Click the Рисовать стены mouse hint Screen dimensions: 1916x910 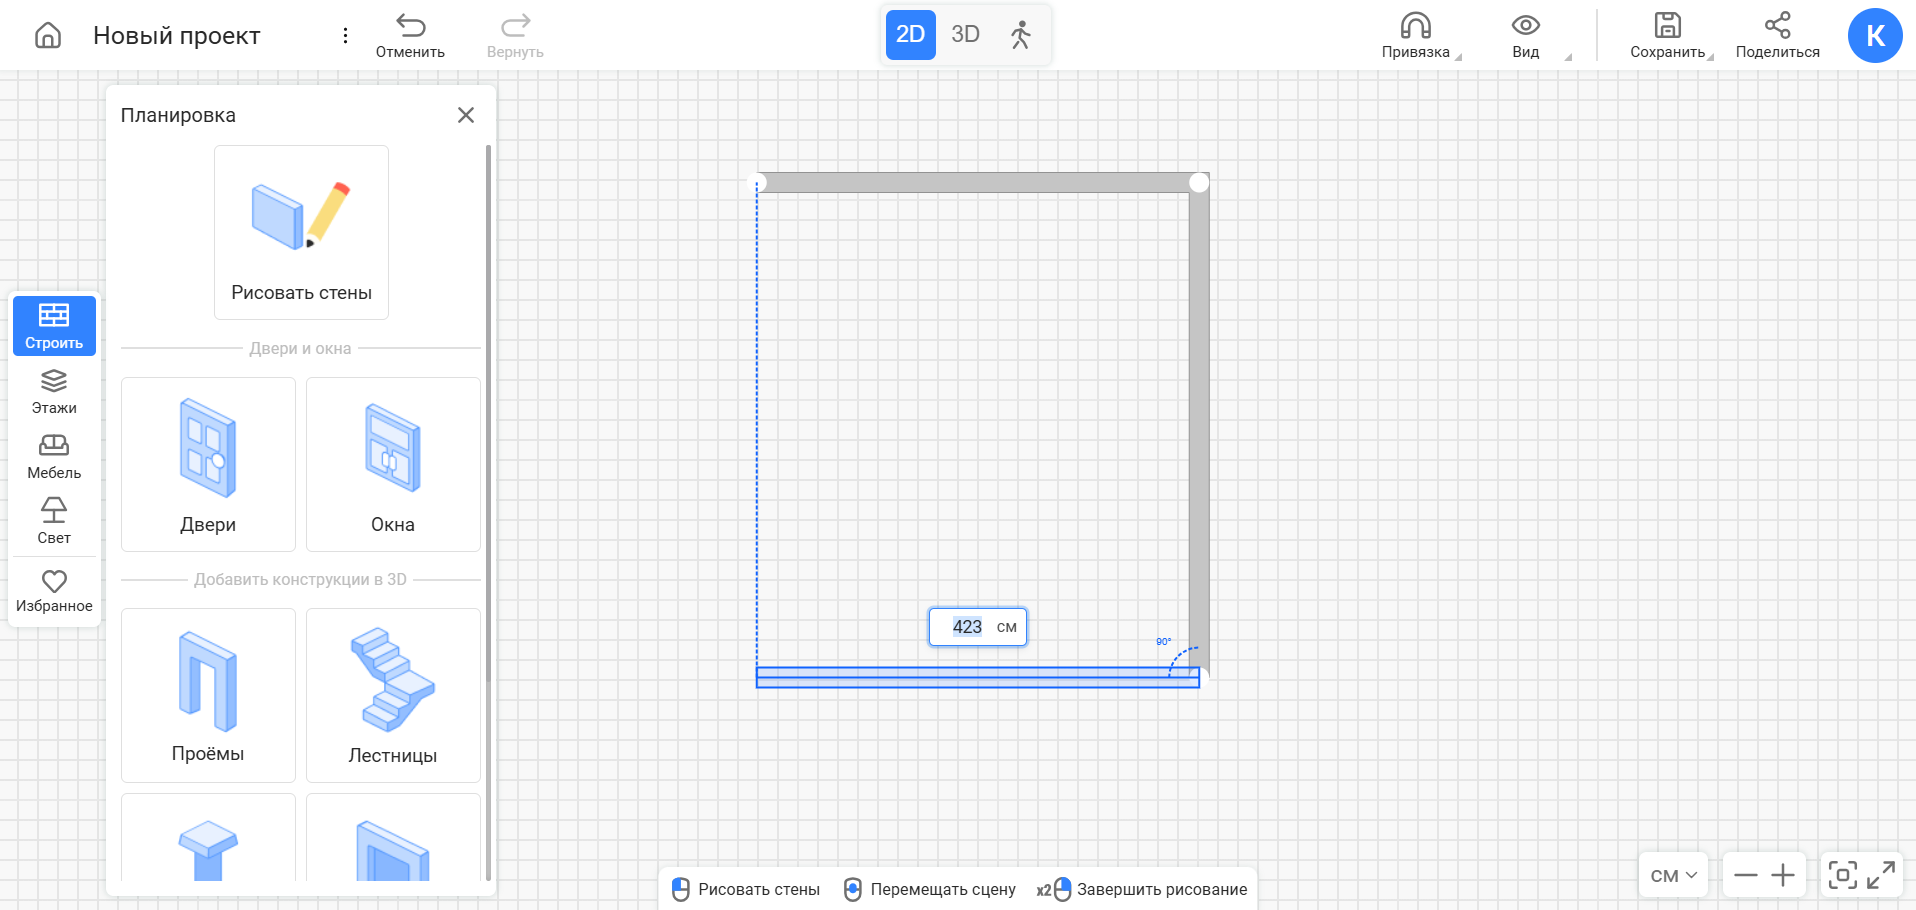tap(746, 889)
